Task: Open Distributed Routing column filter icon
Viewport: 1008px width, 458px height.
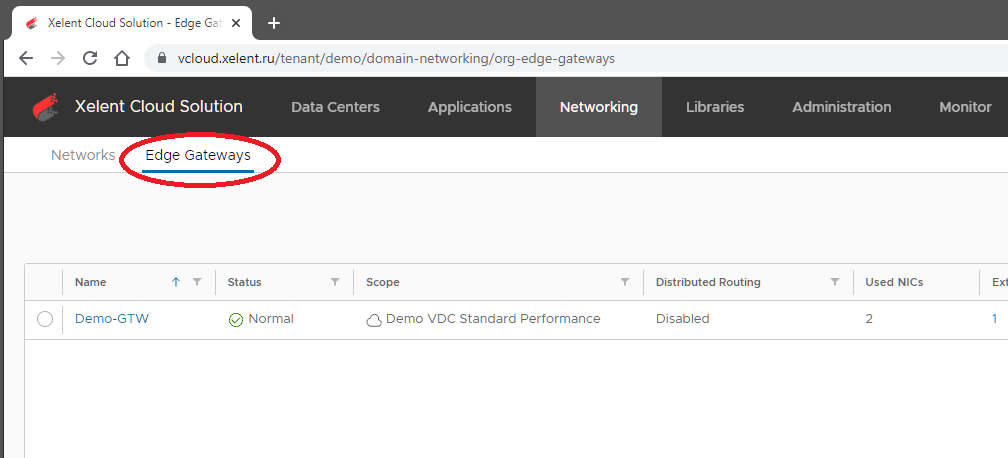Action: [x=835, y=282]
